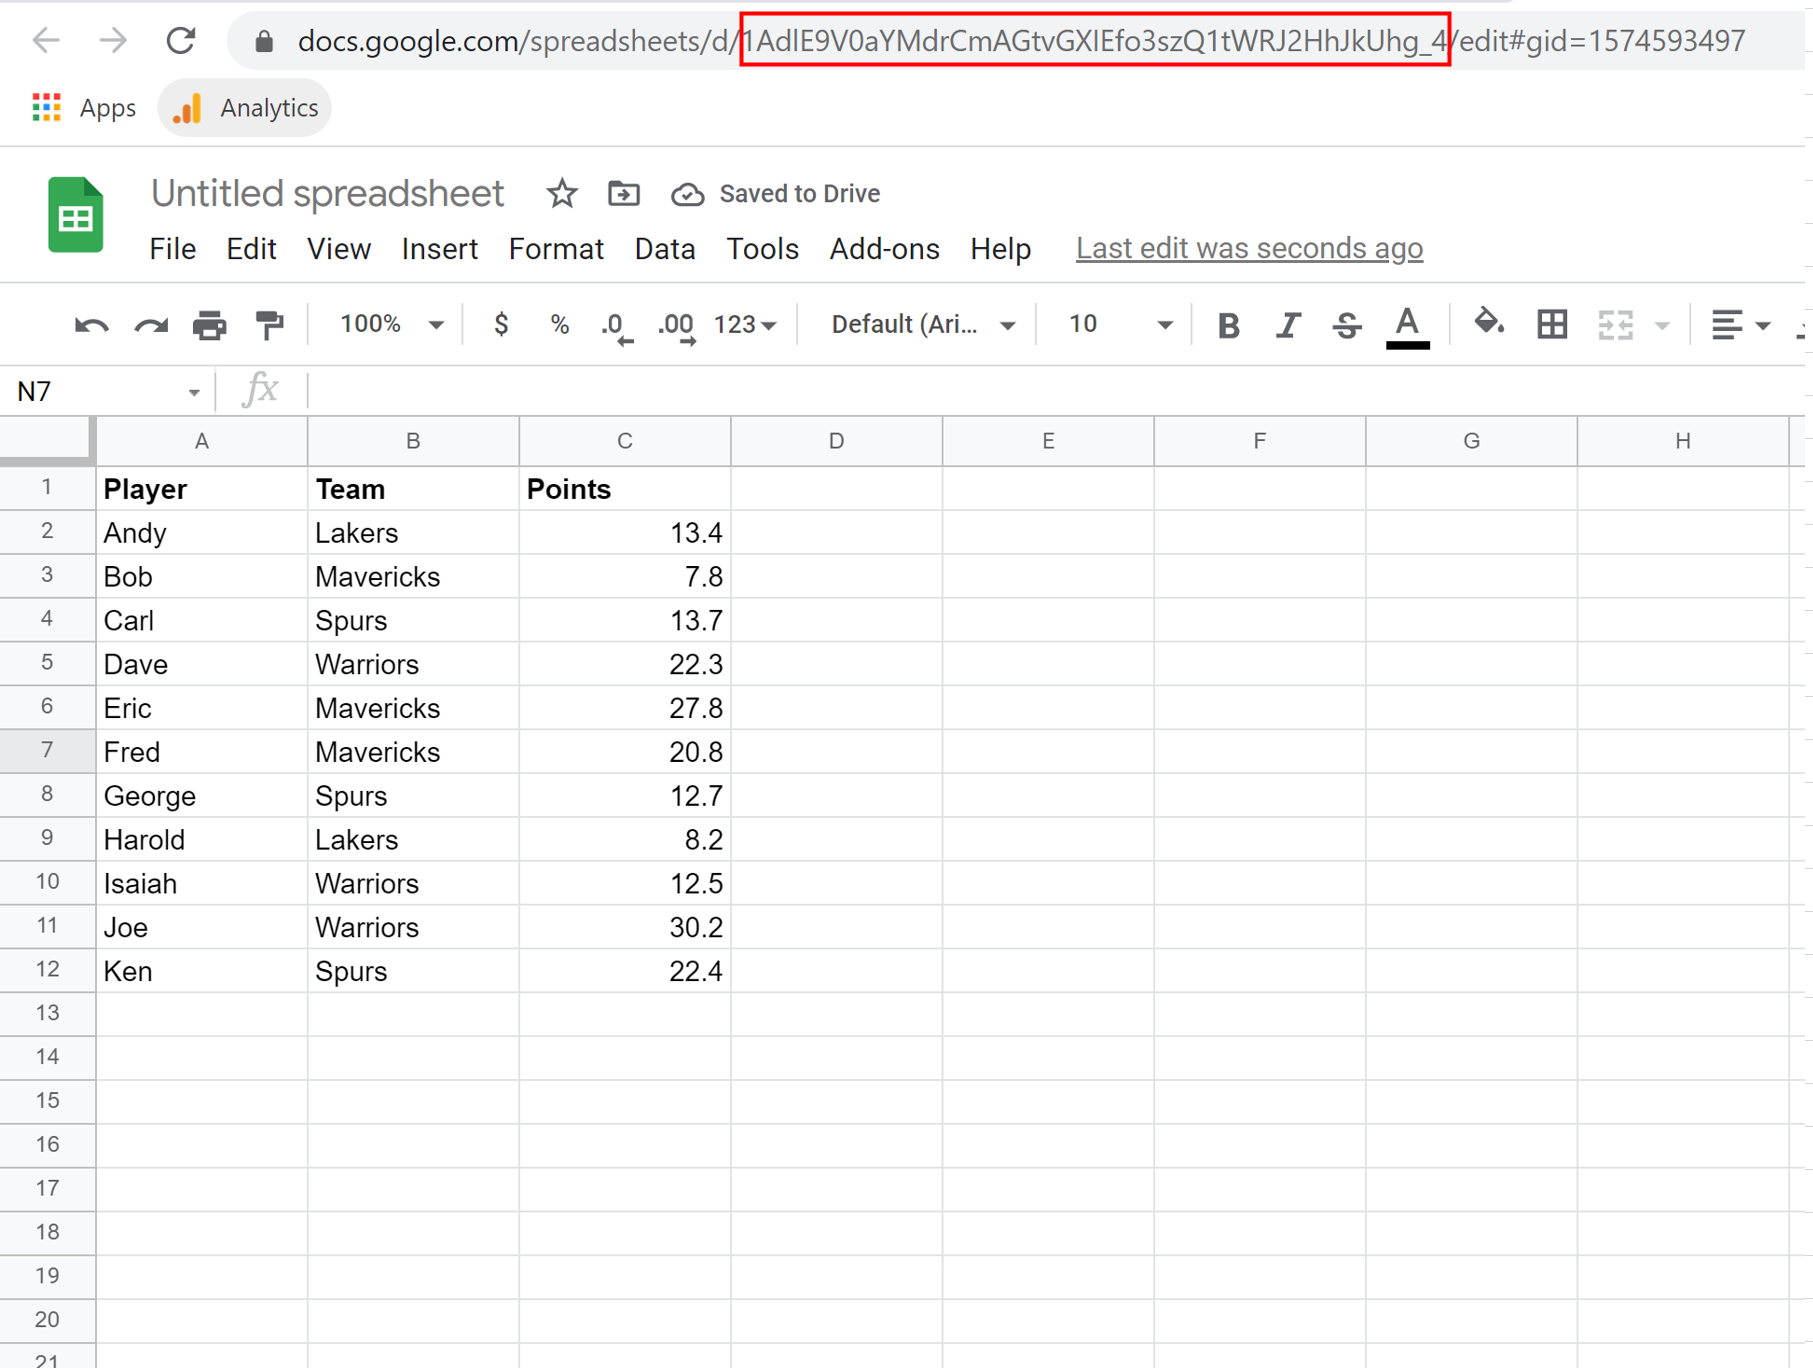
Task: Open the Fill color bucket tool
Action: pyautogui.click(x=1488, y=323)
